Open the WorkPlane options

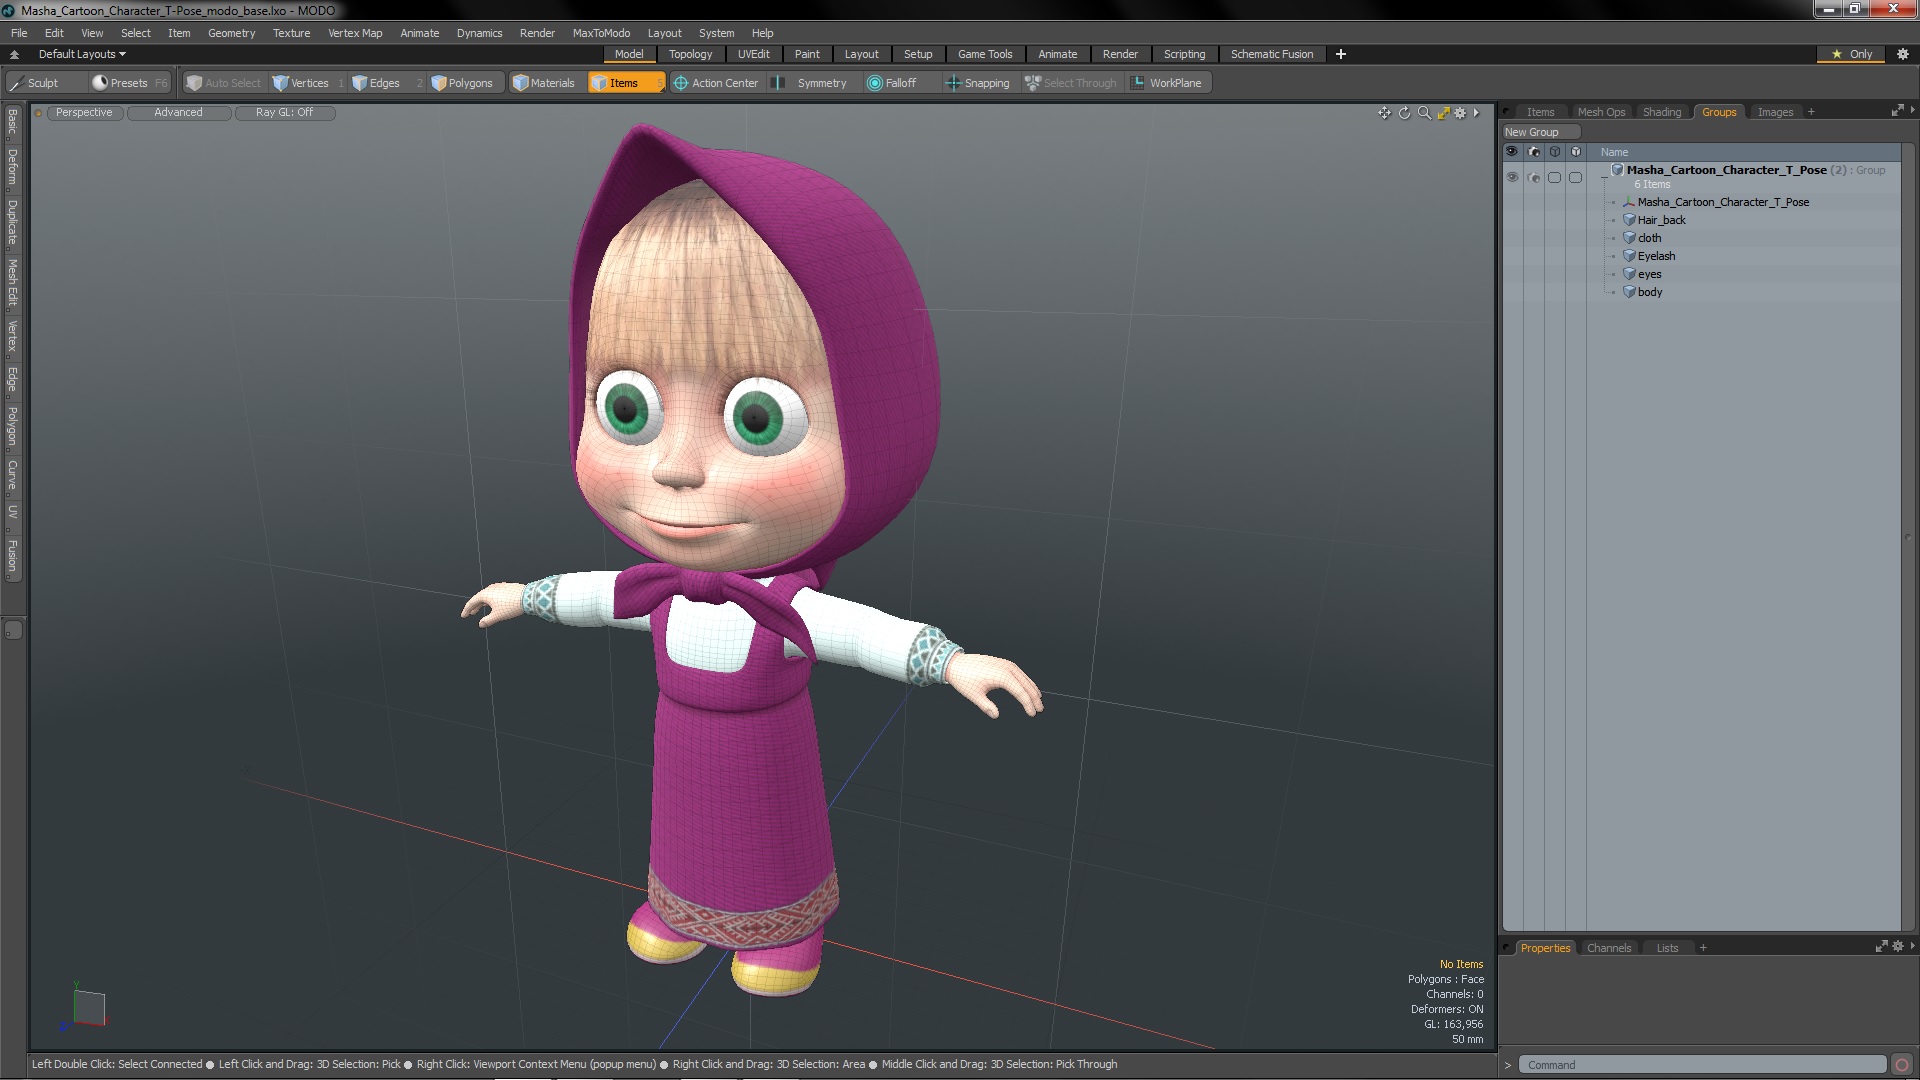click(x=1167, y=83)
